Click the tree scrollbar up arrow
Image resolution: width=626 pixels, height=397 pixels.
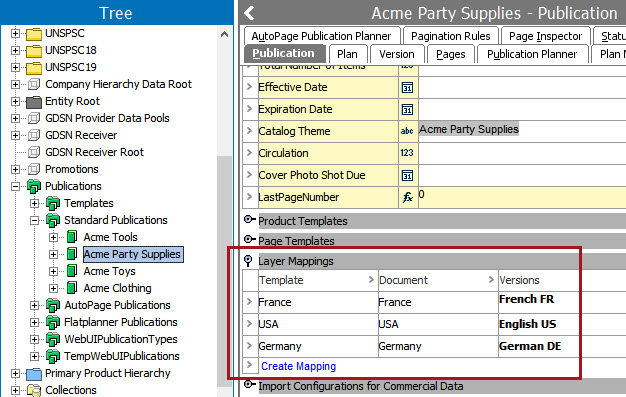[x=224, y=34]
